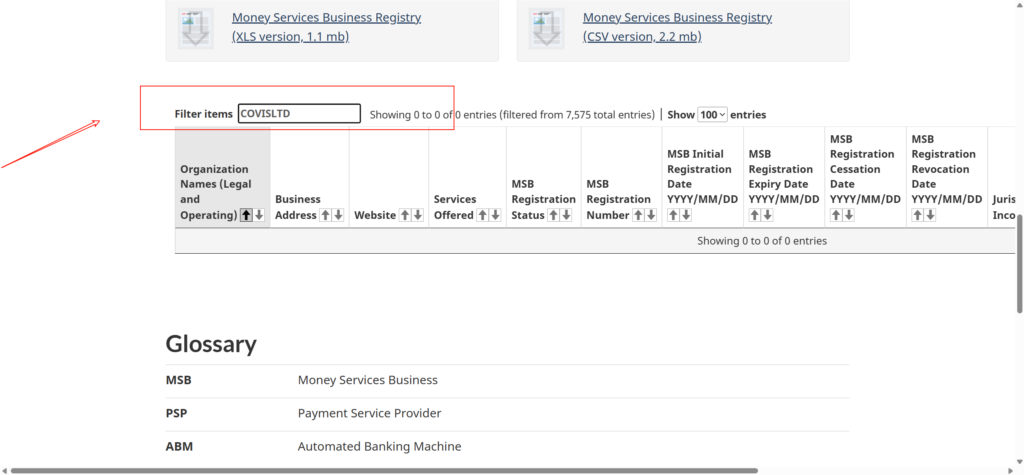This screenshot has height=475, width=1024.
Task: Click Website column descending sort arrow
Action: coord(417,215)
